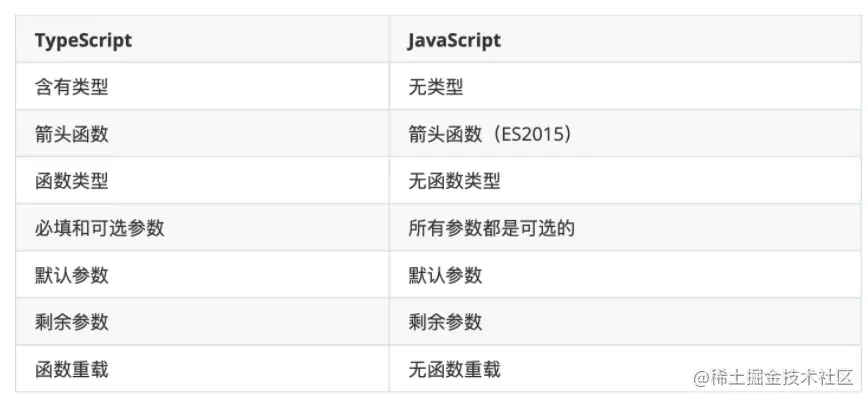This screenshot has height=402, width=868.
Task: Click the 所有参数都是可选的 cell
Action: point(625,228)
